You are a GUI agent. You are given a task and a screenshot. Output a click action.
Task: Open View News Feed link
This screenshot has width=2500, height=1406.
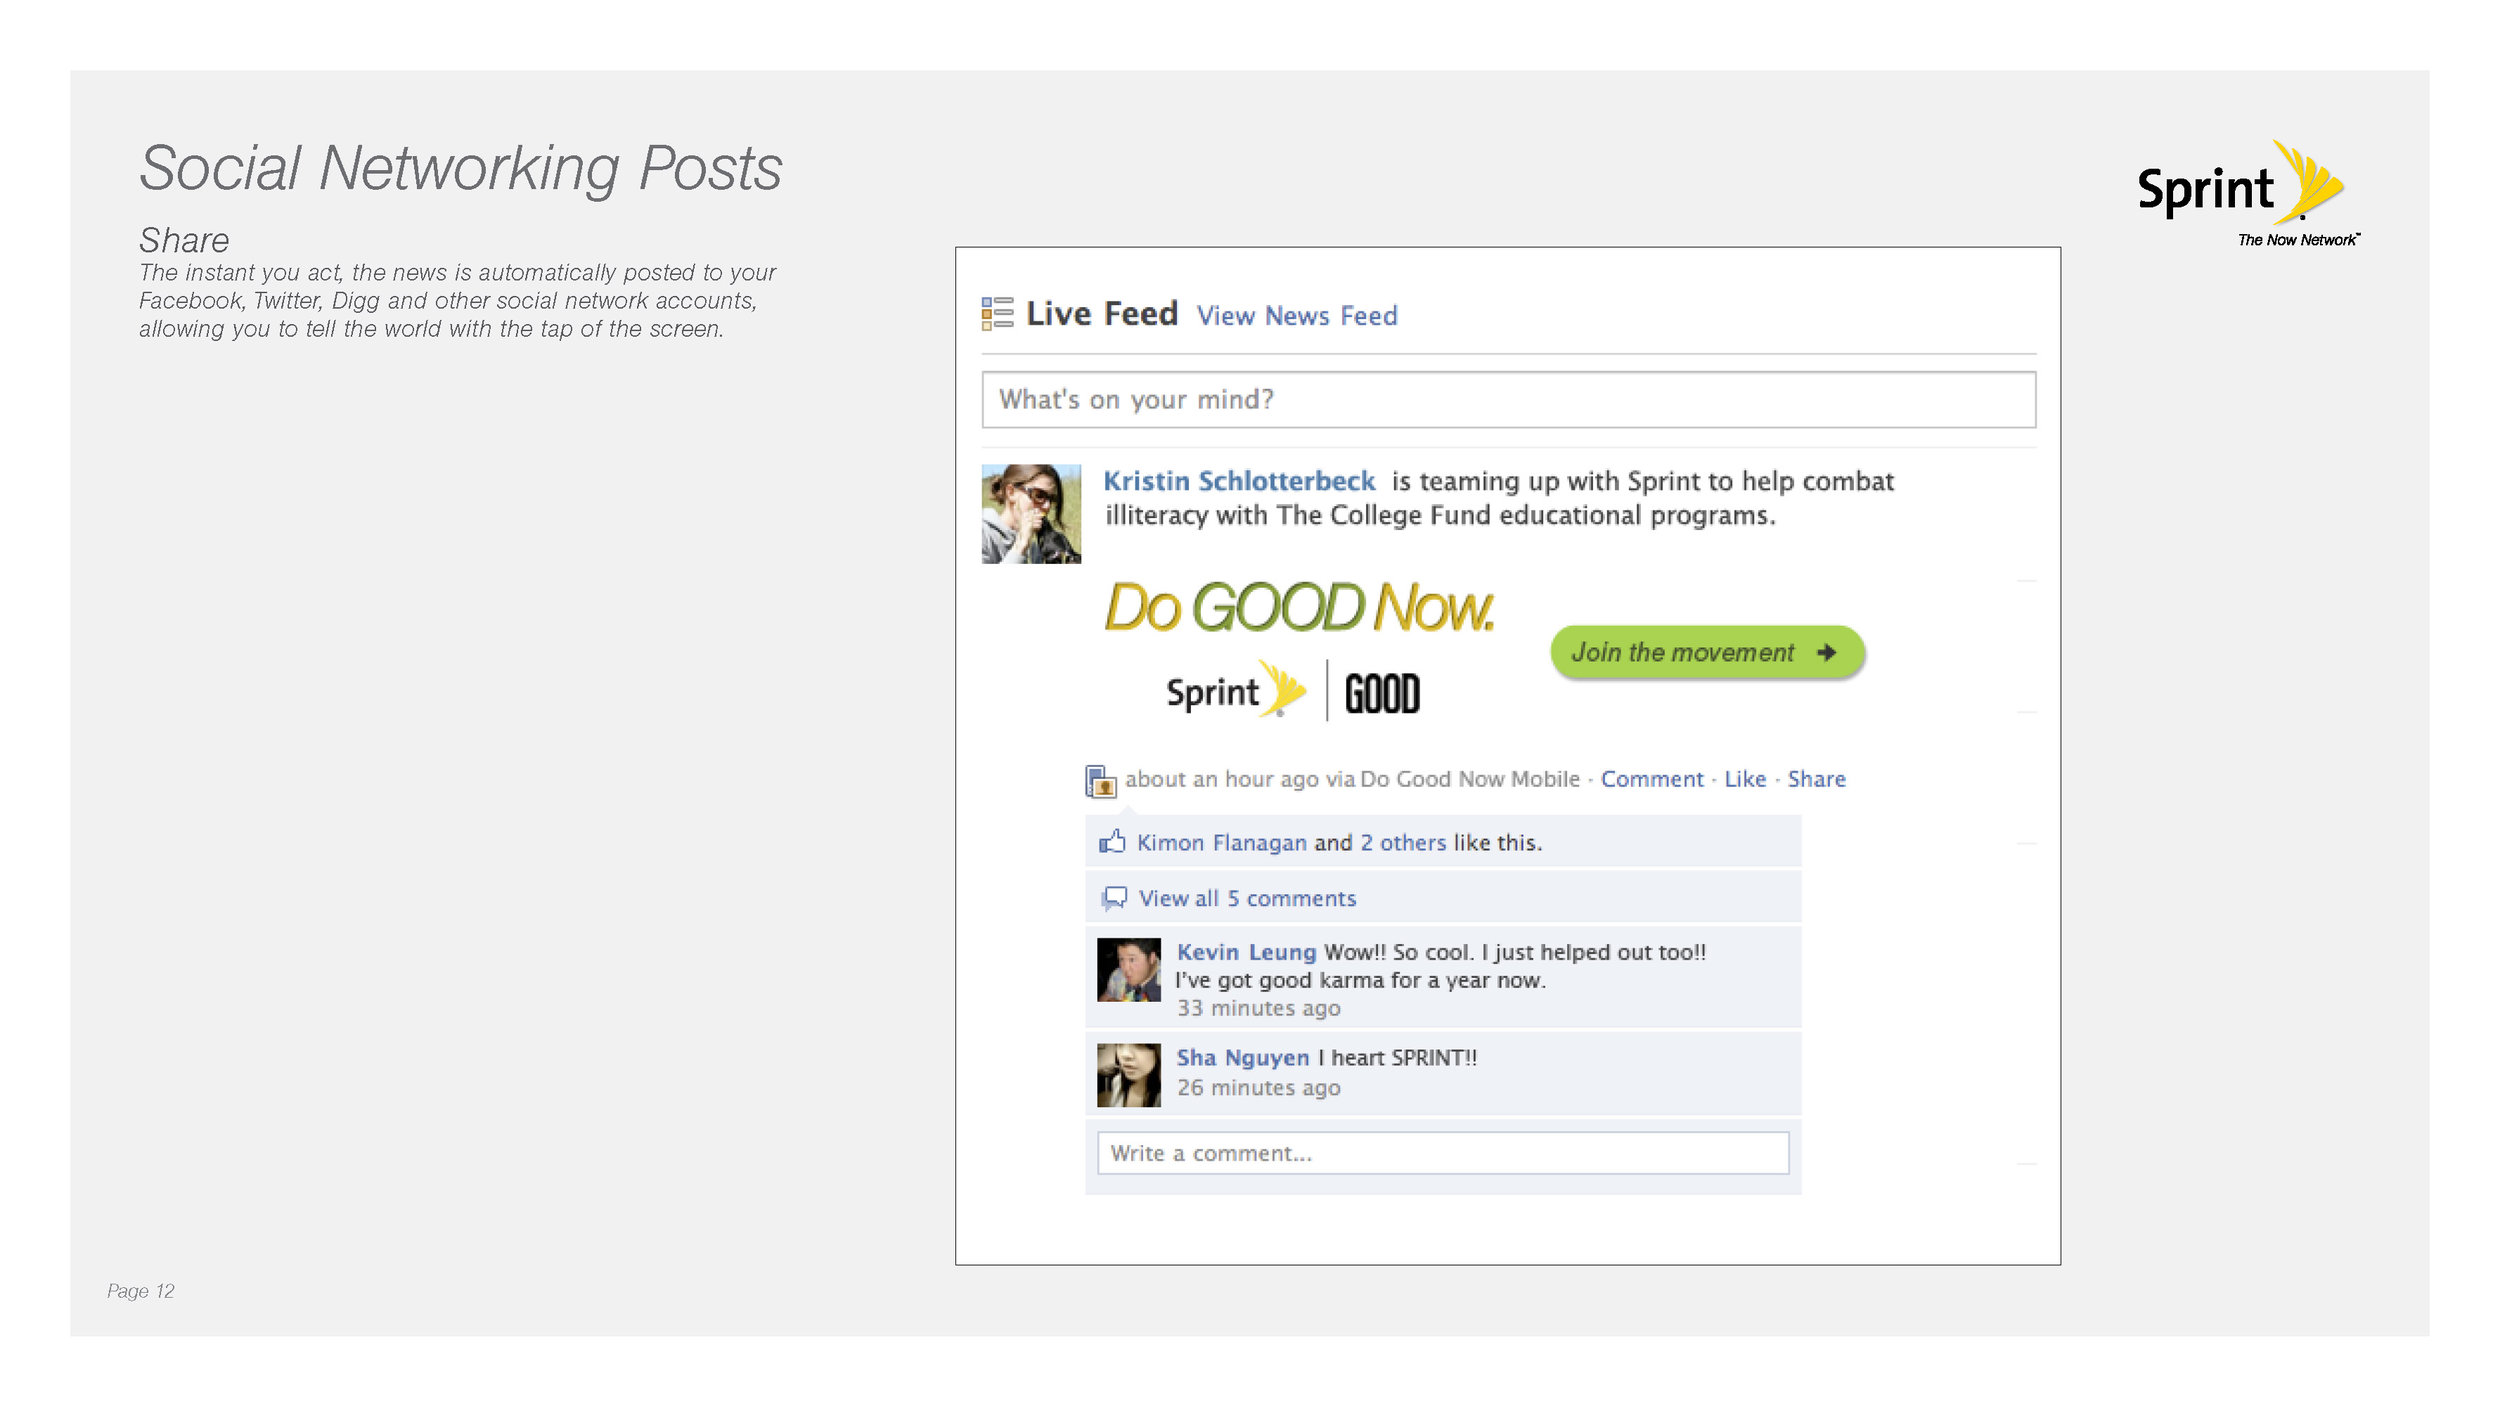click(1297, 316)
